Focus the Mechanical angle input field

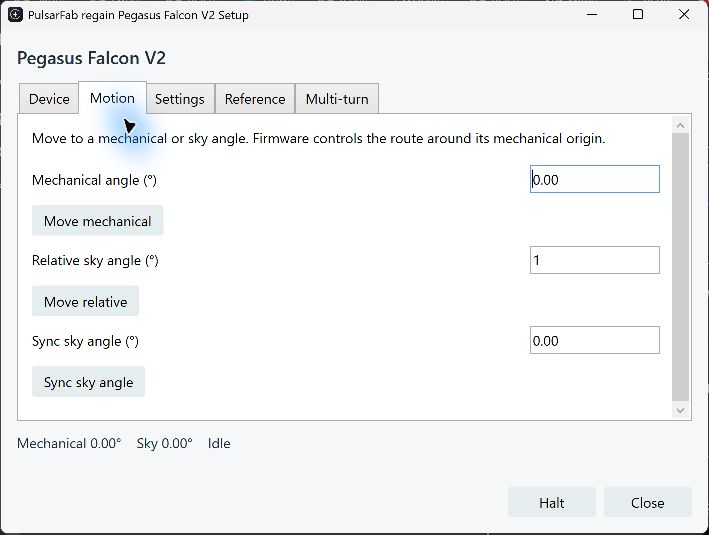click(595, 179)
